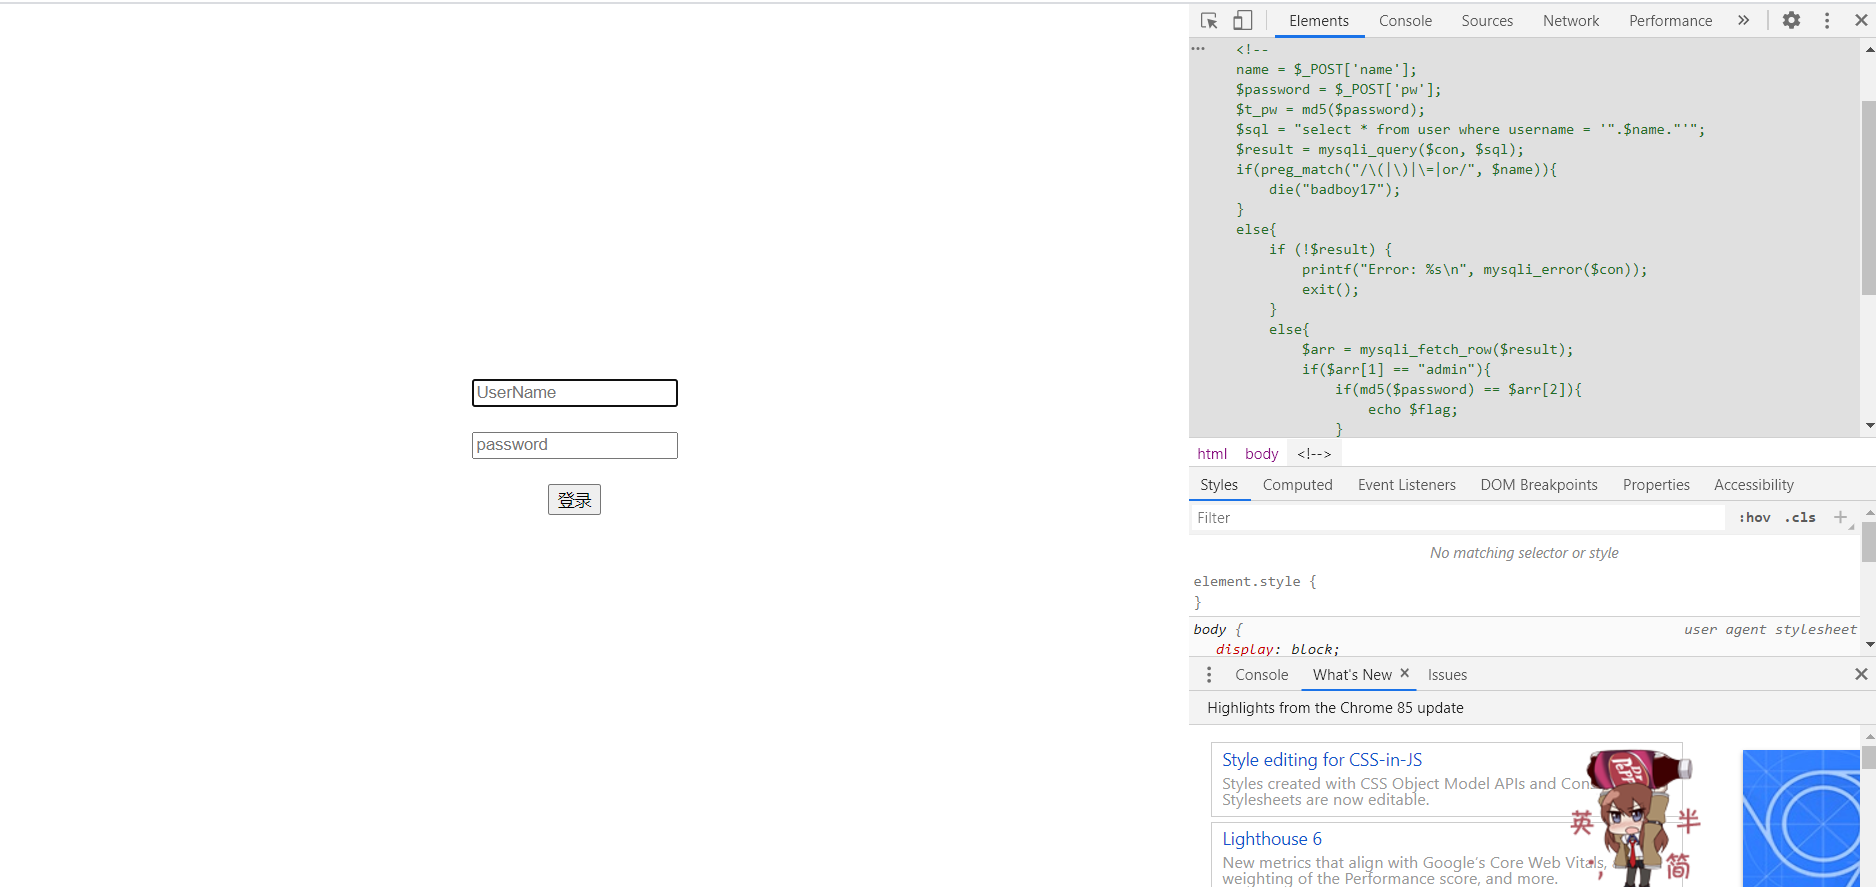
Task: Click the Elements panel scrollbar thumb
Action: 1868,197
